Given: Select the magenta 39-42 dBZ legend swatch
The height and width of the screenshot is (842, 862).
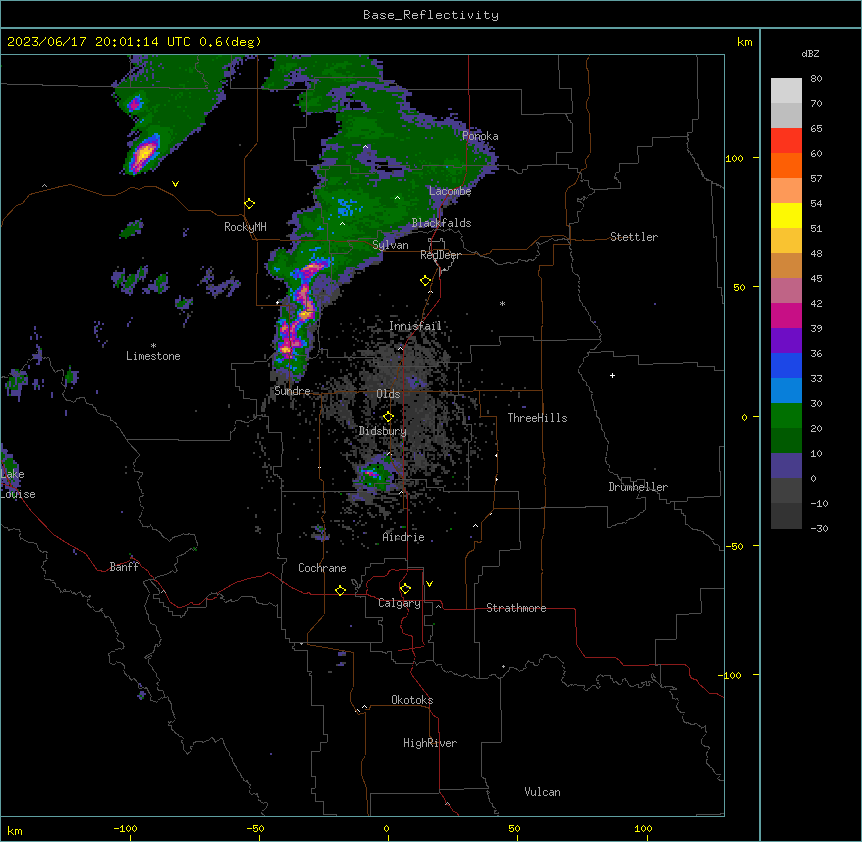Looking at the screenshot, I should click(x=786, y=315).
